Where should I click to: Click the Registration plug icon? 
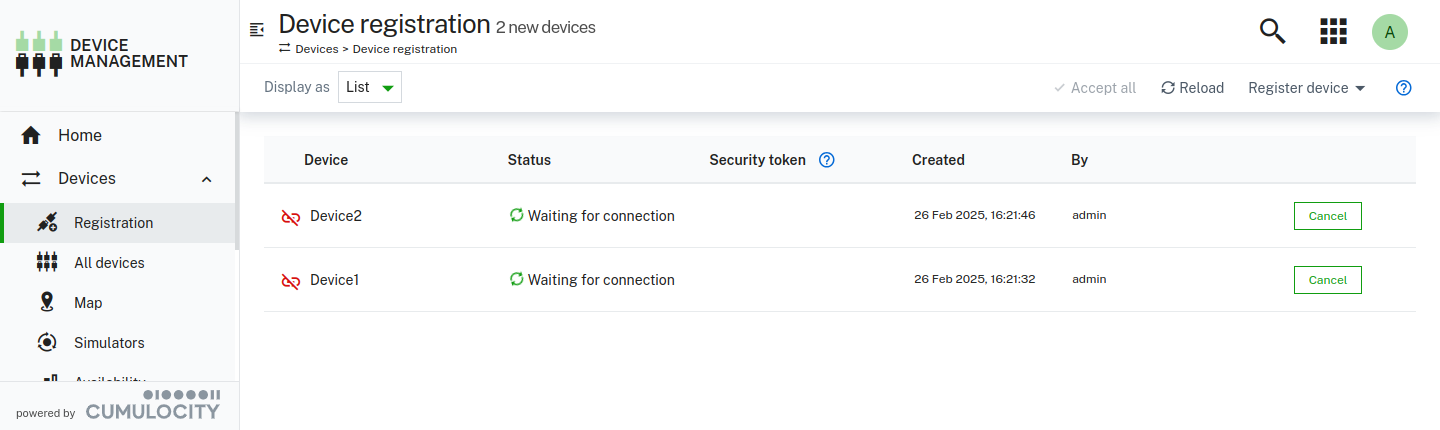pyautogui.click(x=47, y=222)
